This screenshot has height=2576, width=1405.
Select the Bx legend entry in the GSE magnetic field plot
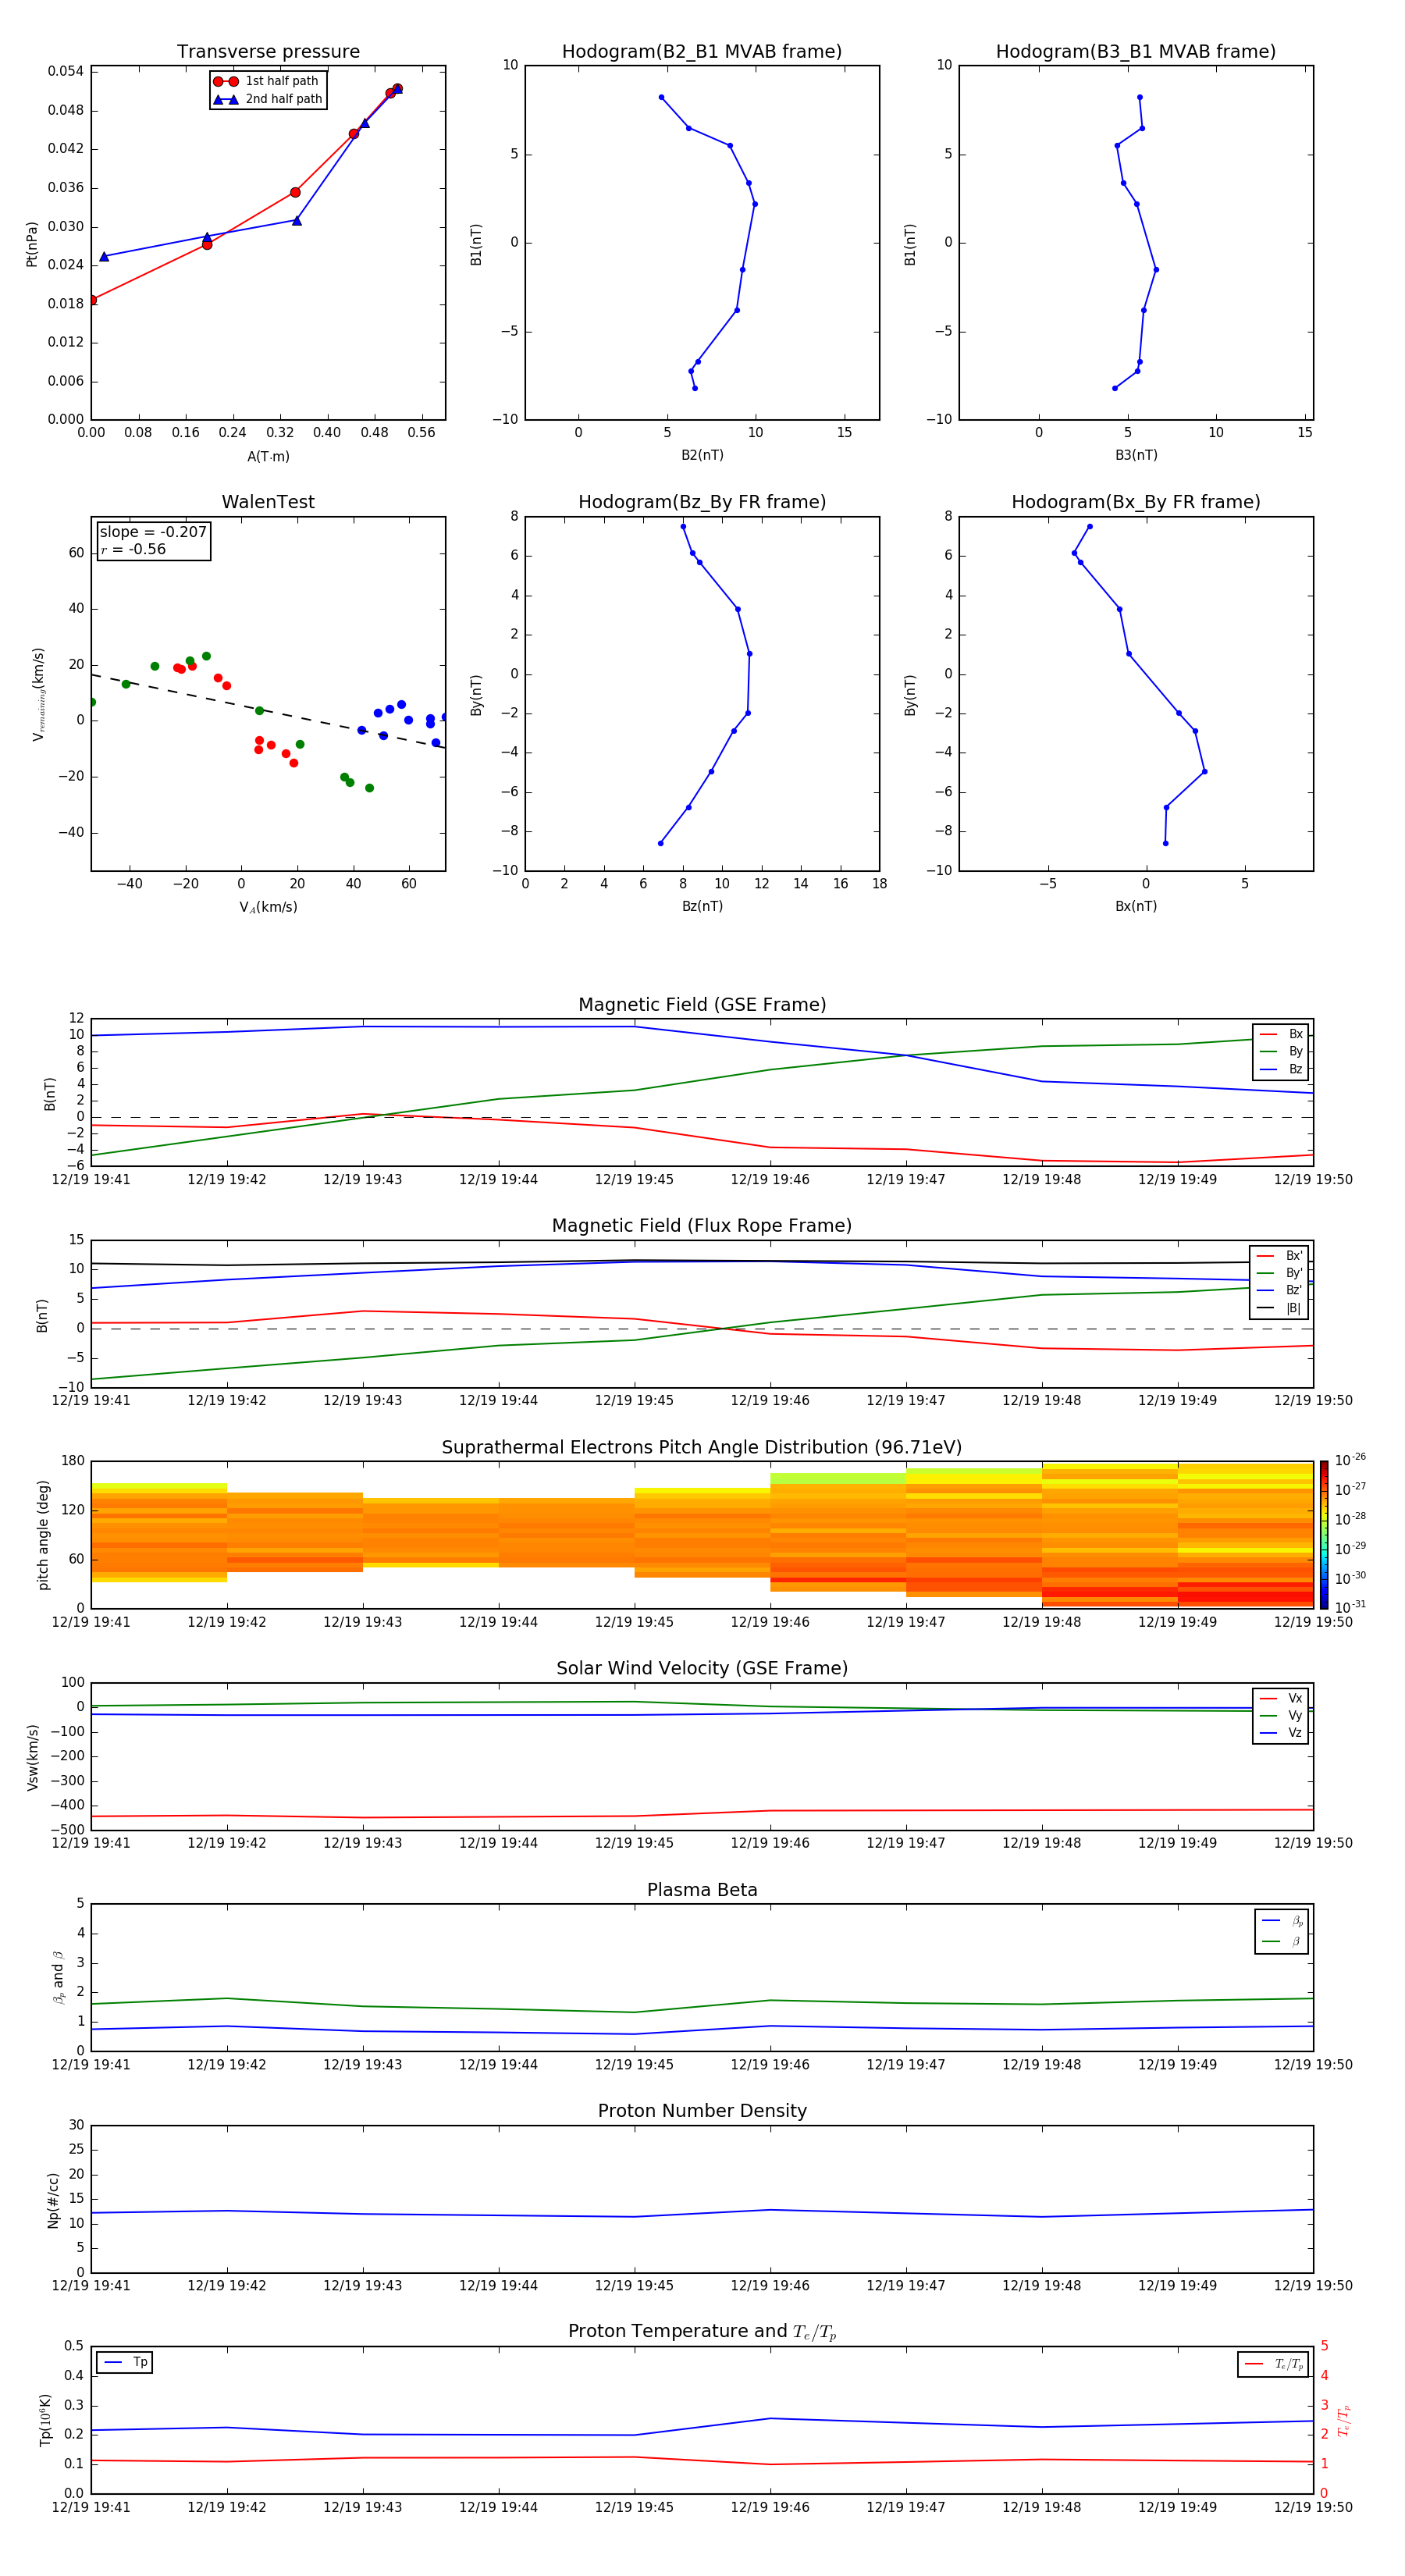[x=1281, y=1034]
